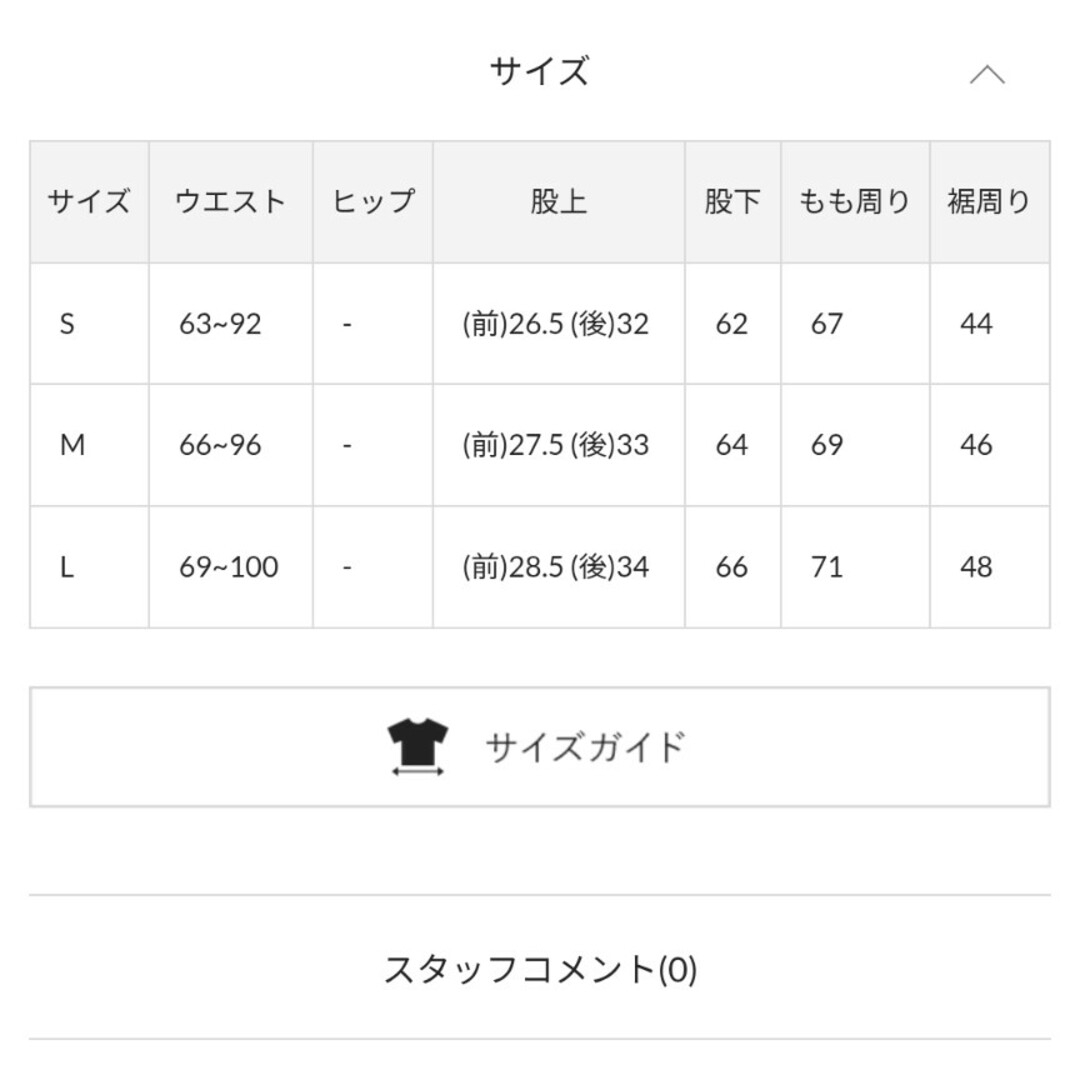Viewport: 1080px width, 1080px height.
Task: Click the M size row label
Action: pos(89,445)
